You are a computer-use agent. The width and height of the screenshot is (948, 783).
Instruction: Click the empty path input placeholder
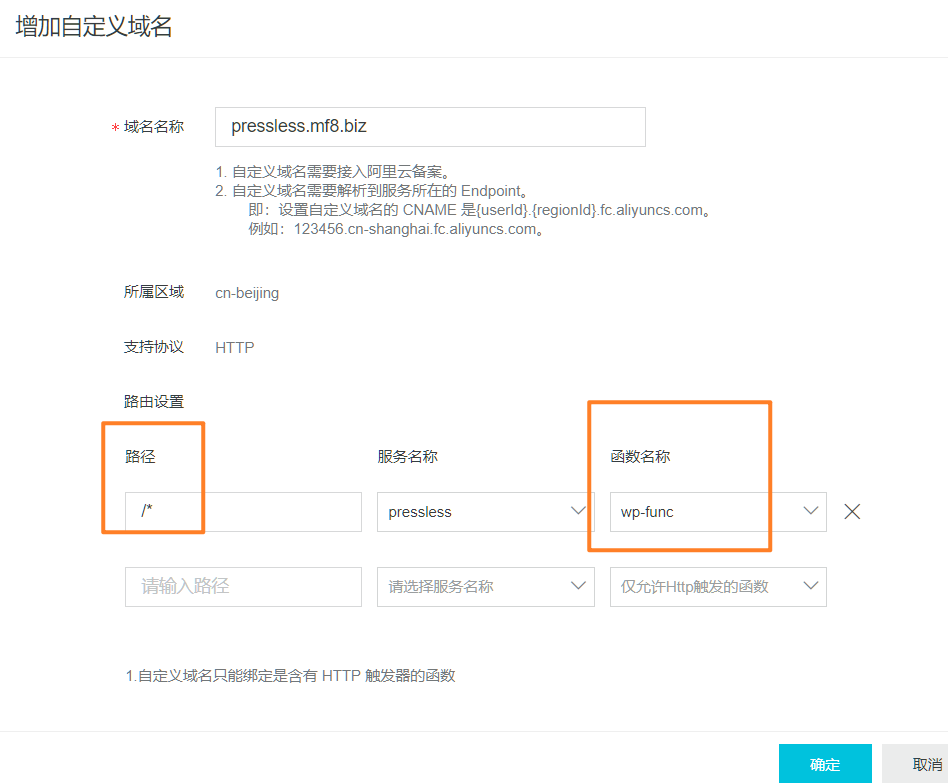click(x=243, y=586)
